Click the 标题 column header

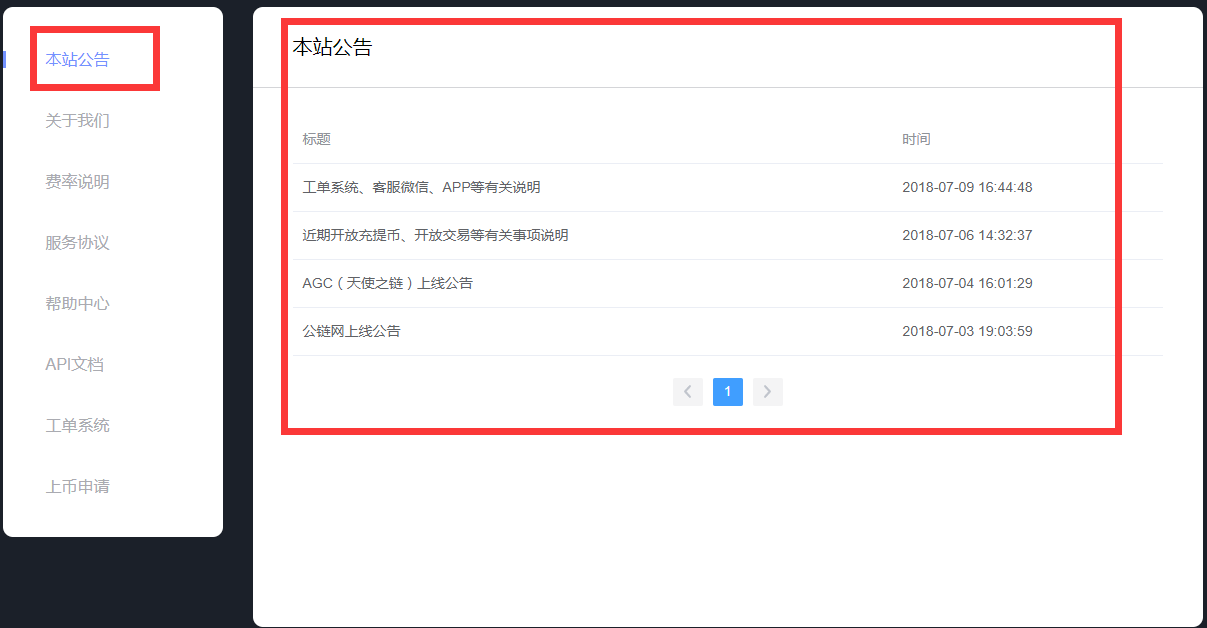click(x=317, y=140)
